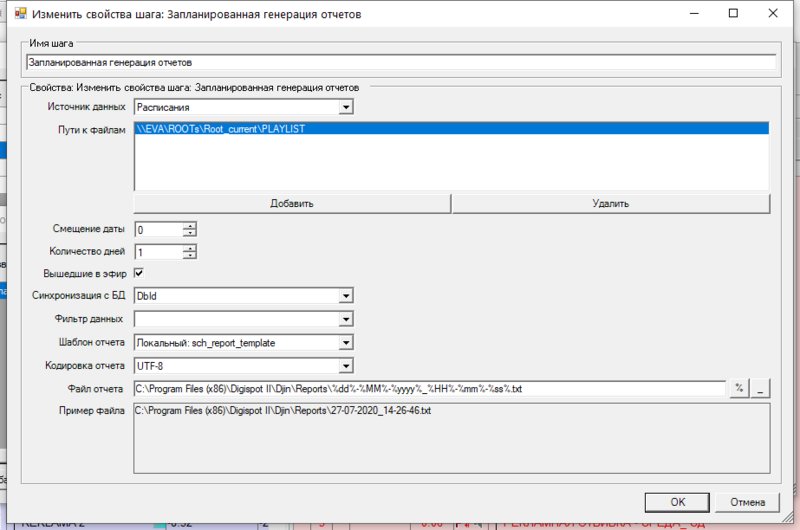Open the Кодировка отчета dropdown

pyautogui.click(x=345, y=365)
